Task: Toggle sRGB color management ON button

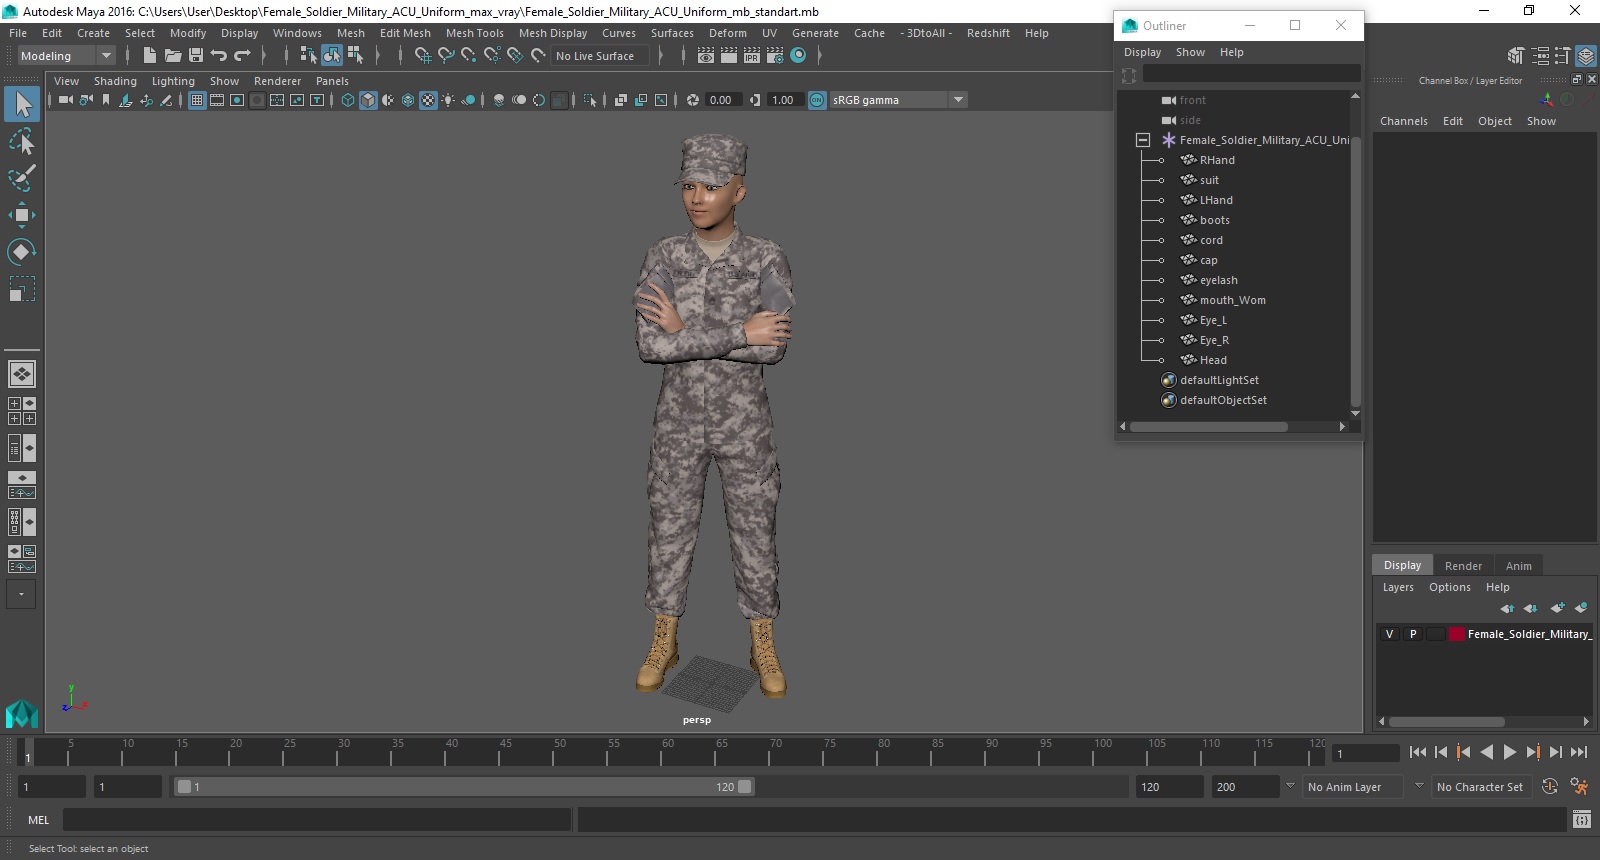Action: coord(817,100)
